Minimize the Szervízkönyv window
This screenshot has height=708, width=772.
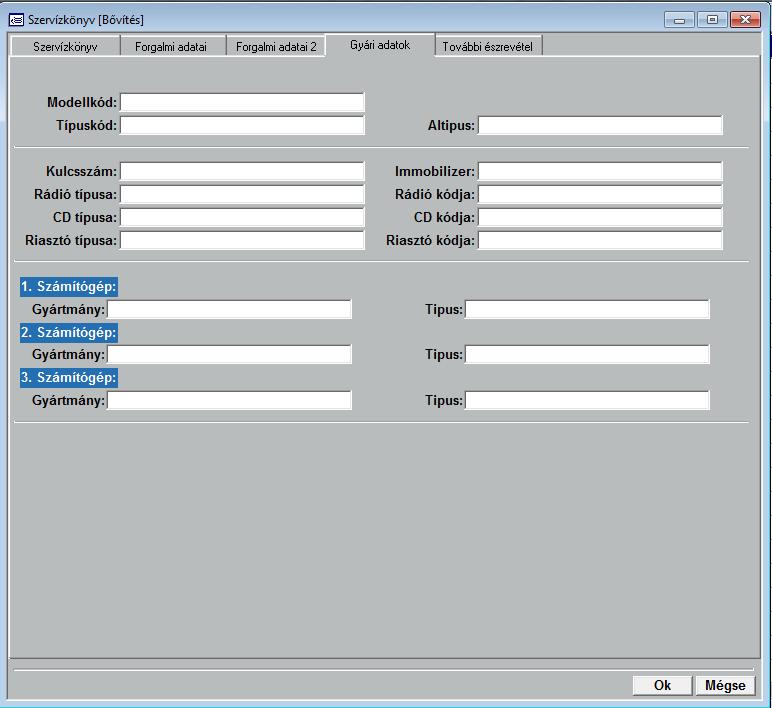pos(679,20)
